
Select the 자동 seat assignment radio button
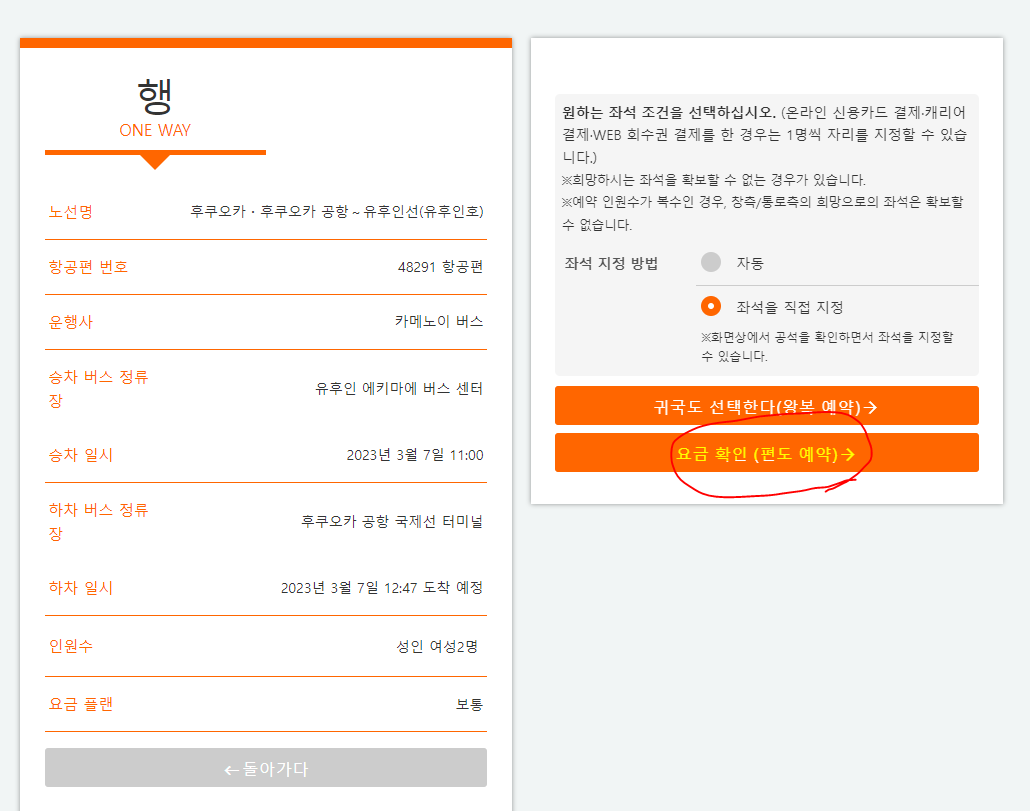(711, 262)
